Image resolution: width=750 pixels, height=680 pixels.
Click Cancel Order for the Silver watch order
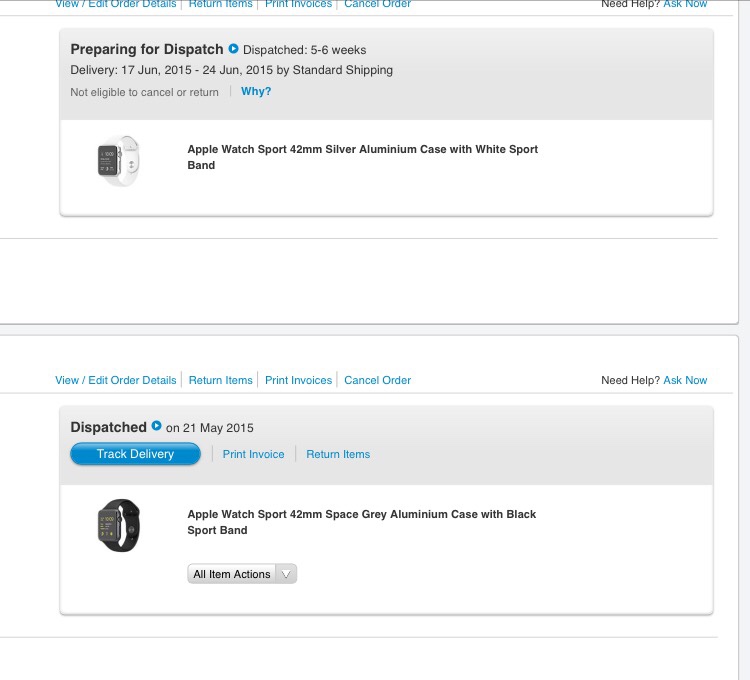tap(377, 4)
